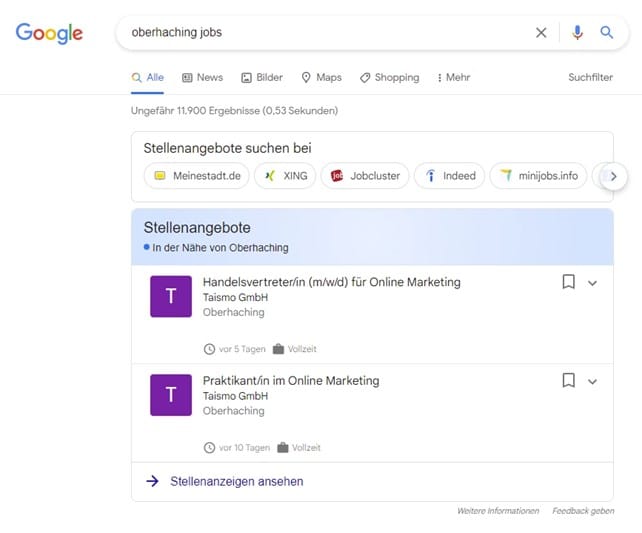Click the Taismo logo of the Handelsvertreter job

tap(171, 296)
